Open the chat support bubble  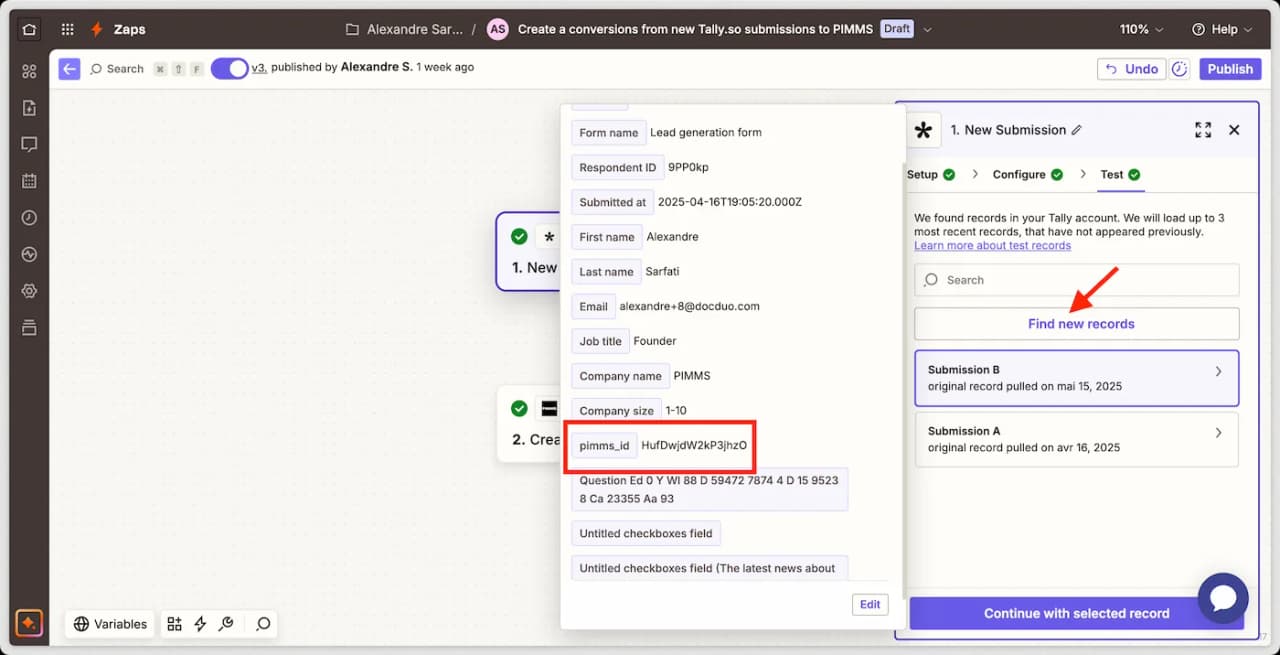pos(1222,598)
